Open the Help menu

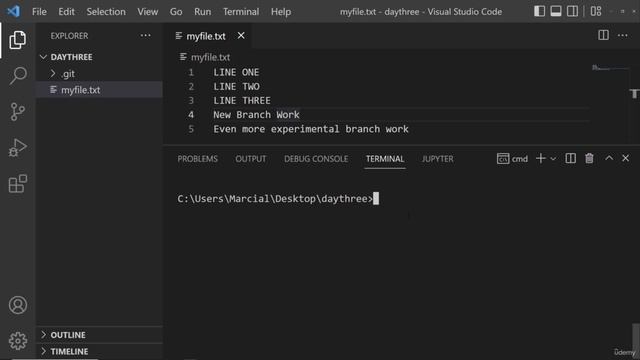tap(281, 11)
